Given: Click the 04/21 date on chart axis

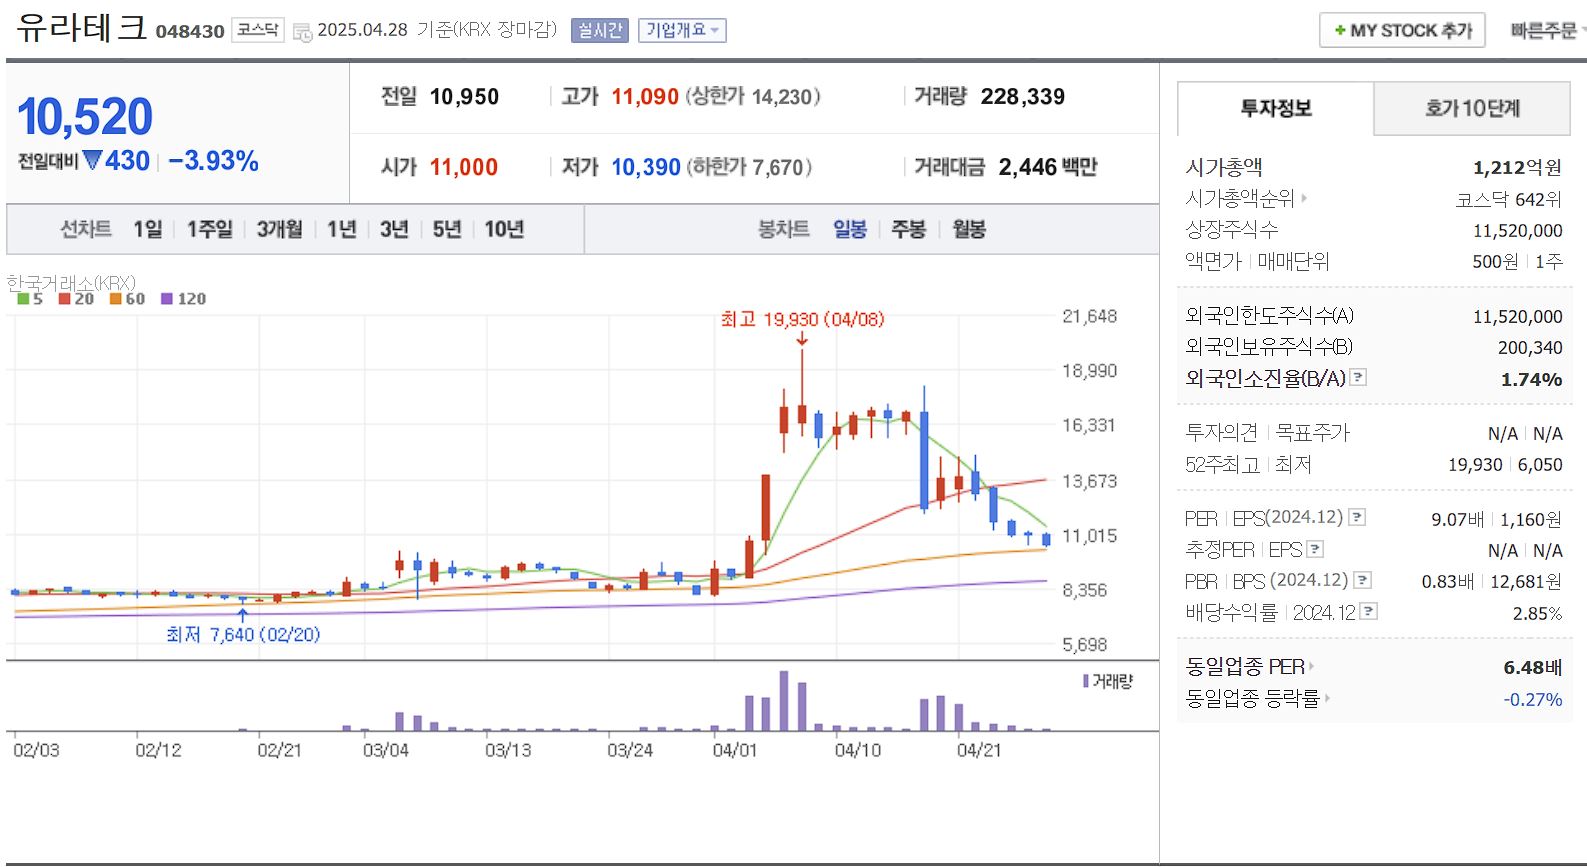Looking at the screenshot, I should (x=979, y=750).
